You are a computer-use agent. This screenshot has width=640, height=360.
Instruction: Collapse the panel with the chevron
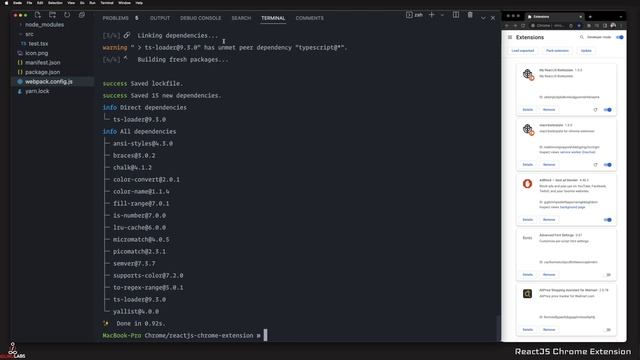tap(483, 18)
